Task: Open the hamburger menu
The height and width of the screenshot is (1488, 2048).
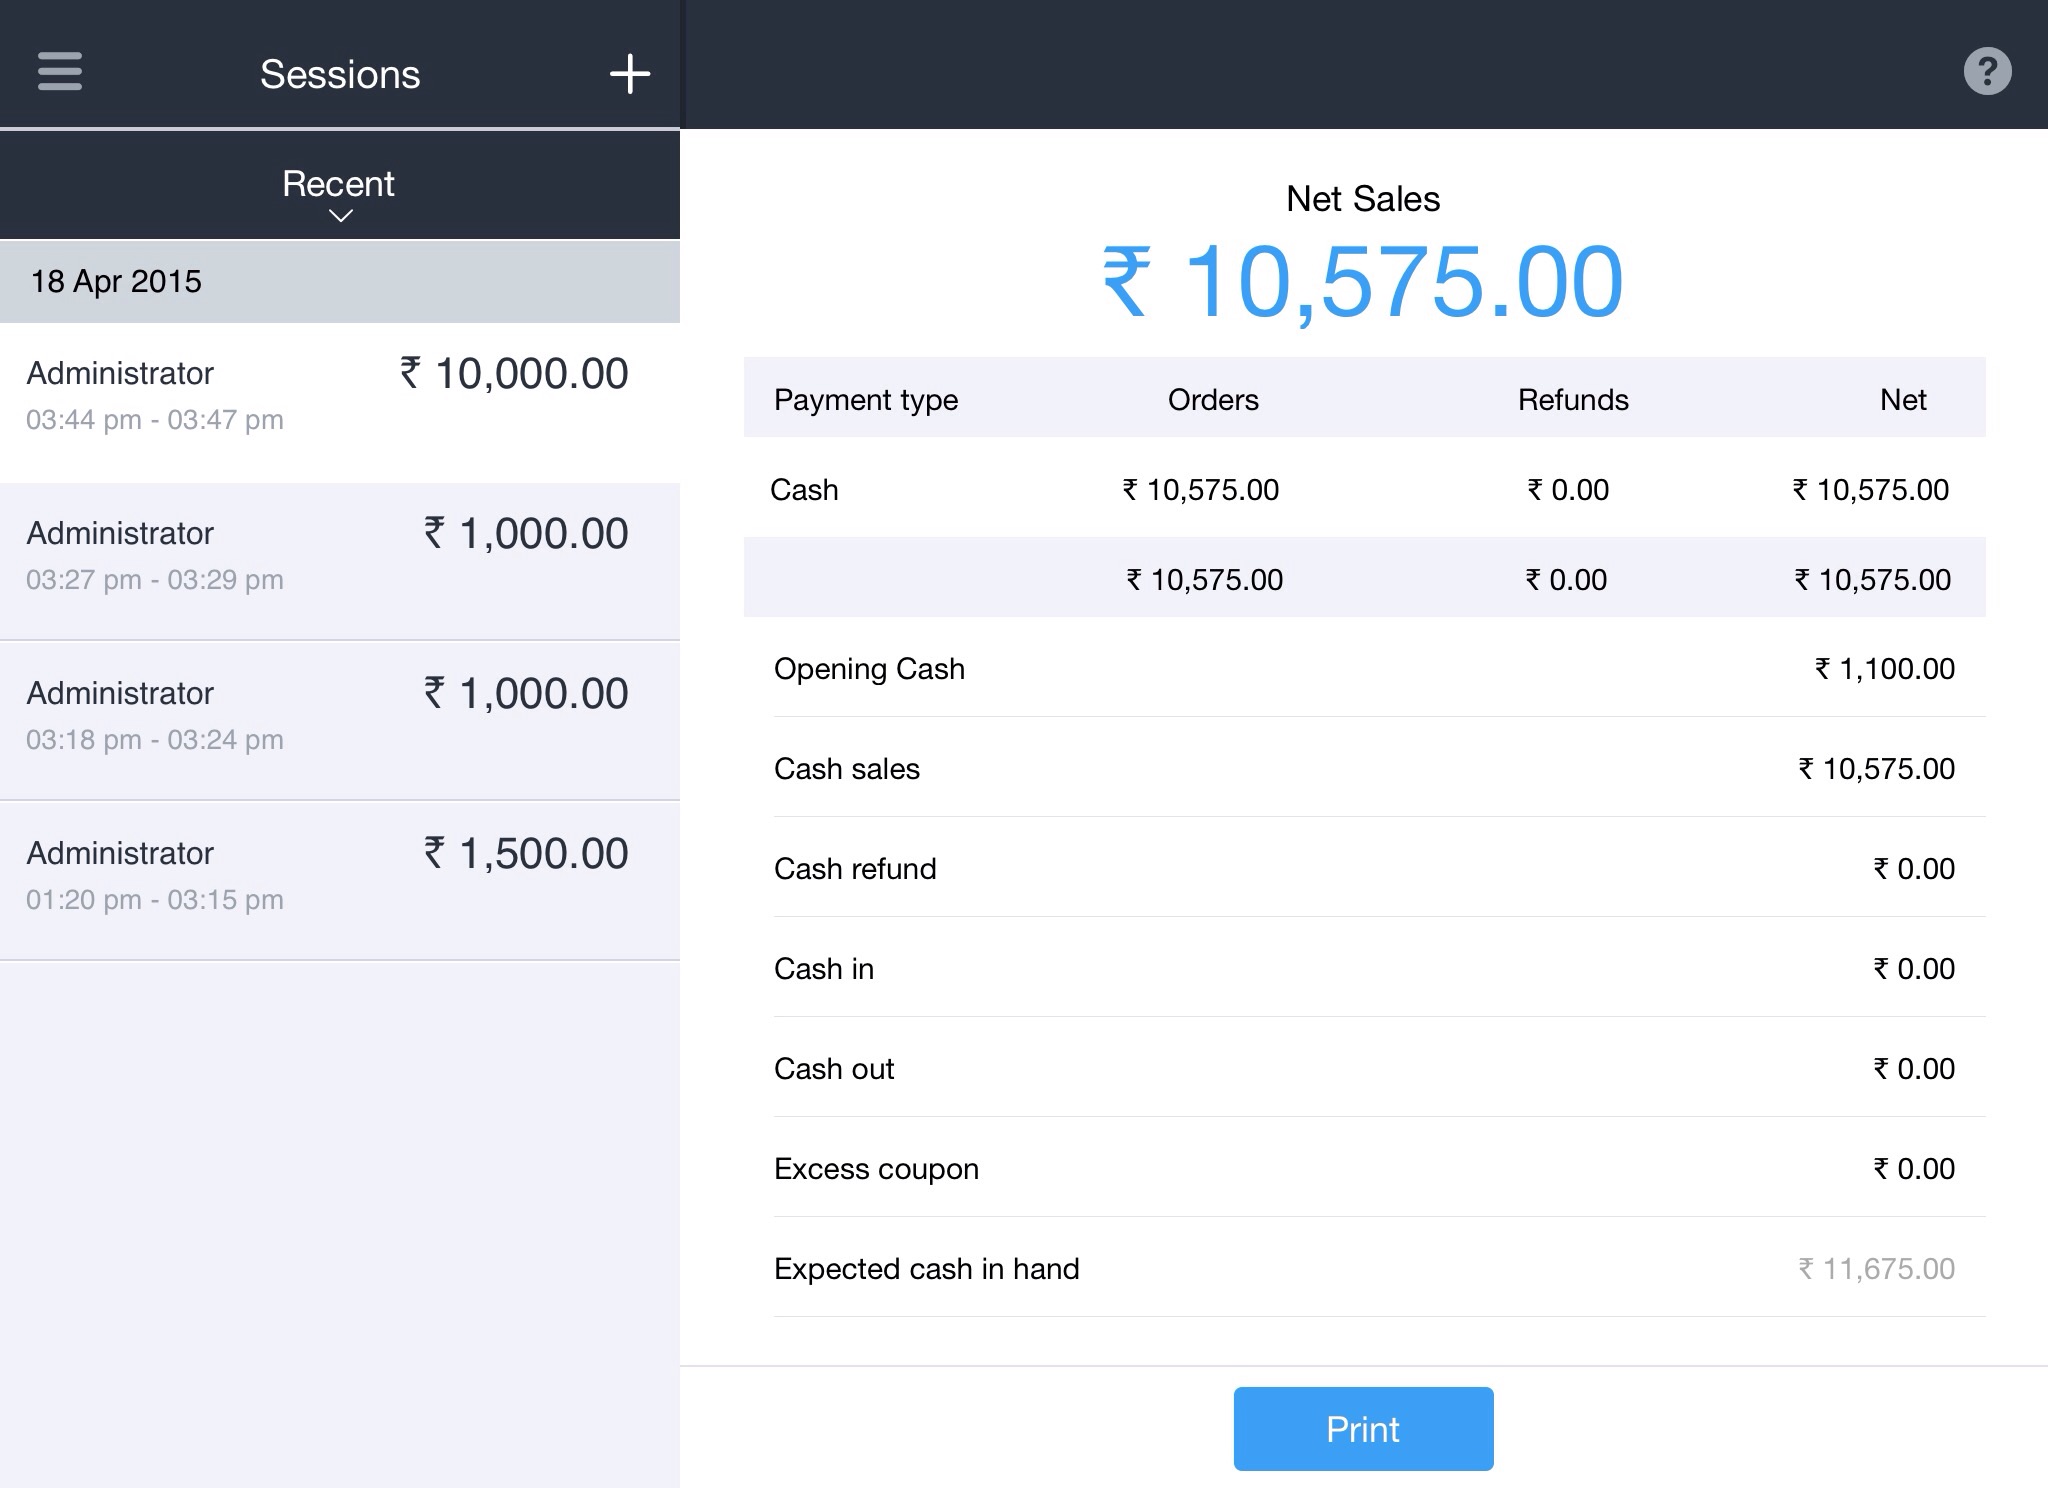Action: (60, 72)
